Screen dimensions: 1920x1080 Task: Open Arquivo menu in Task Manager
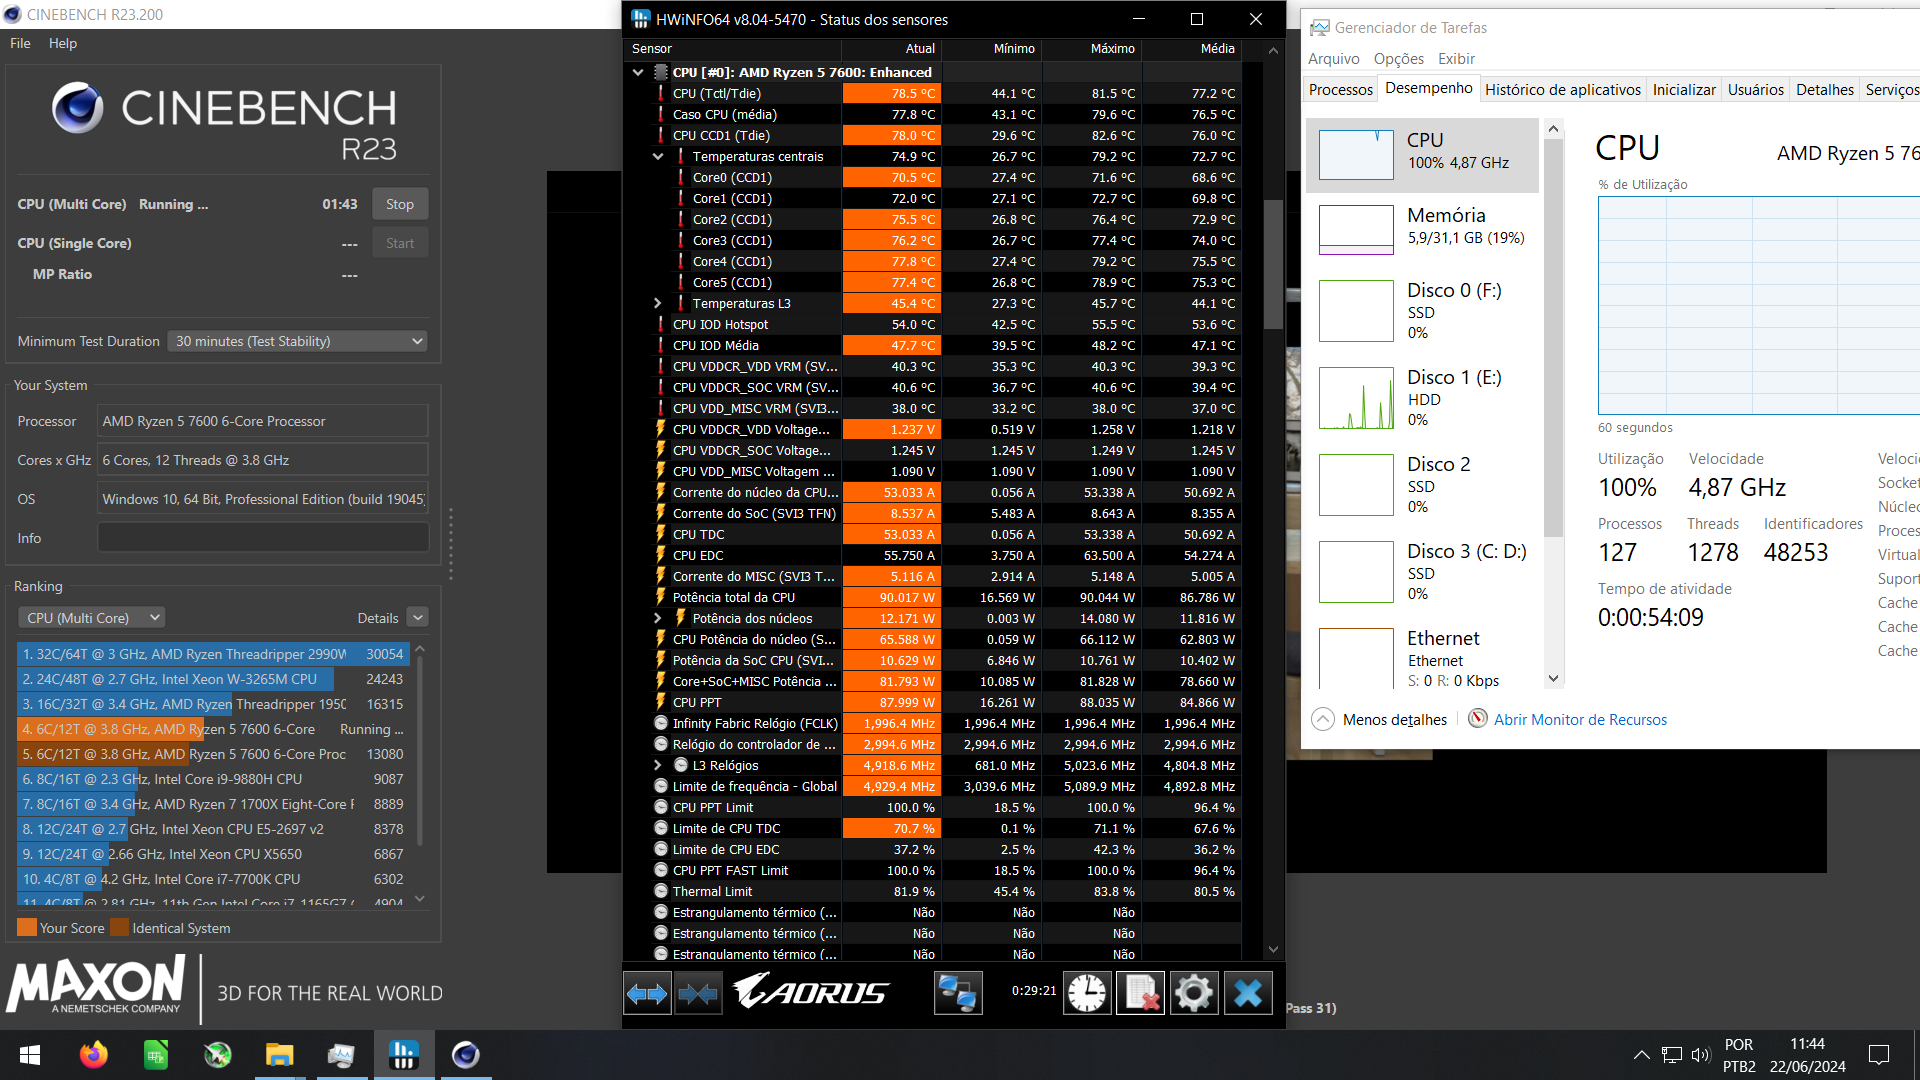1334,59
